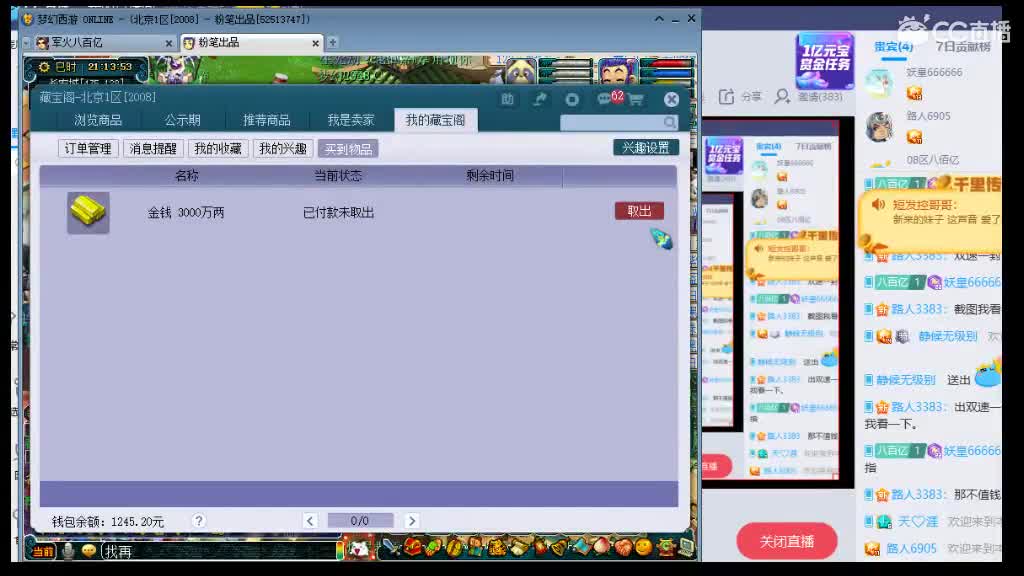Open the shopping cart icon
Image resolution: width=1024 pixels, height=576 pixels.
(635, 99)
